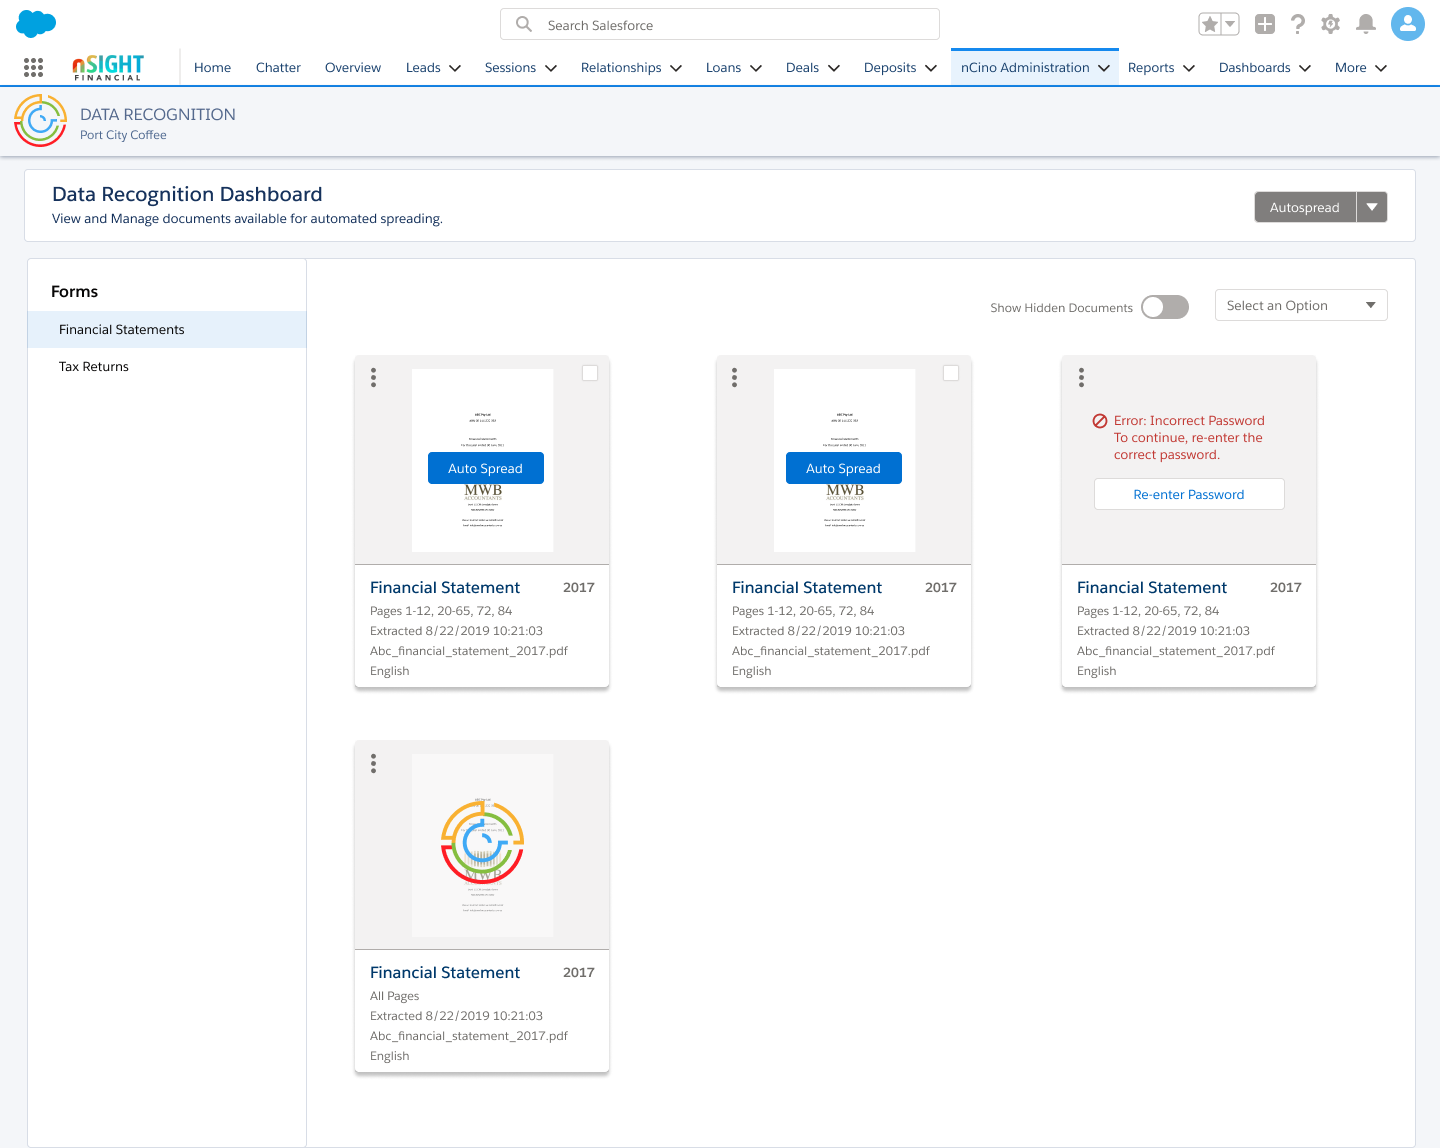Open the user profile avatar
This screenshot has width=1440, height=1148.
[x=1408, y=24]
